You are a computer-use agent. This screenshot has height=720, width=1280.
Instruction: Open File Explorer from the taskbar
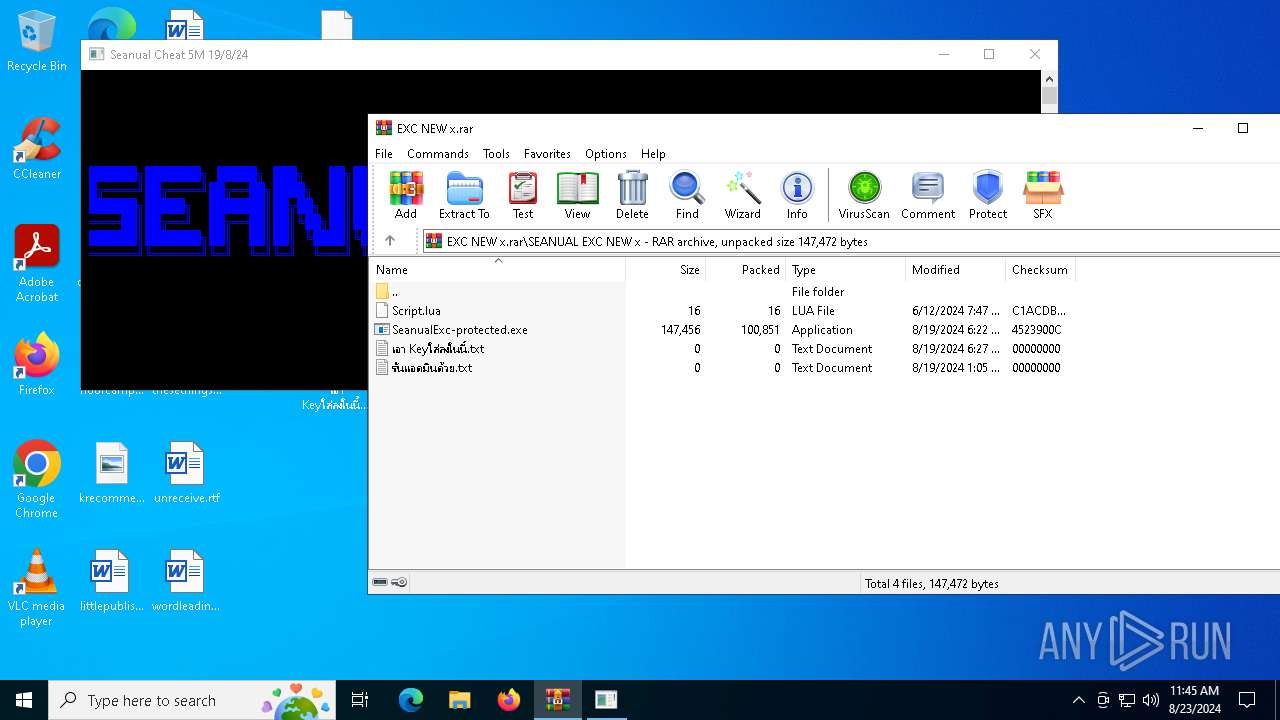(x=459, y=700)
